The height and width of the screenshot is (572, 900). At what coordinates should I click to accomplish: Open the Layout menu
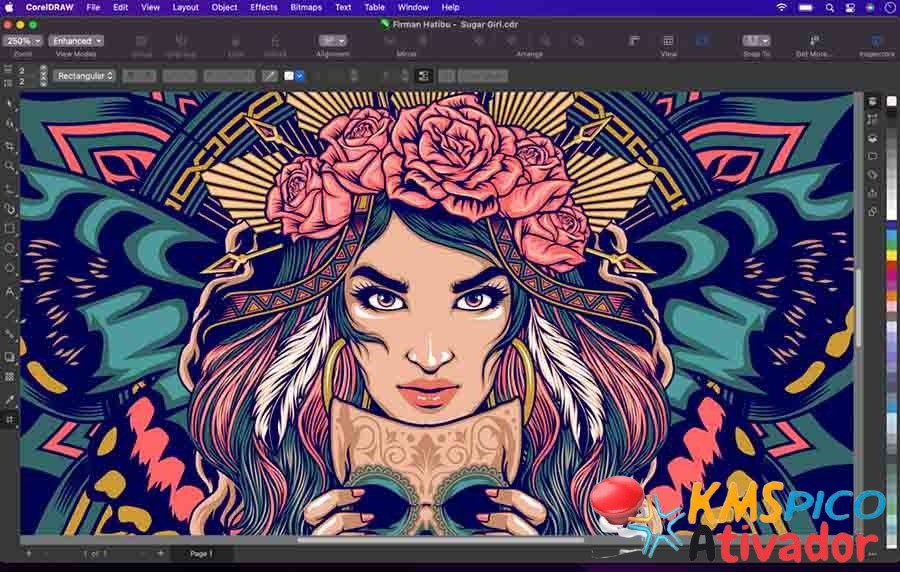click(185, 7)
